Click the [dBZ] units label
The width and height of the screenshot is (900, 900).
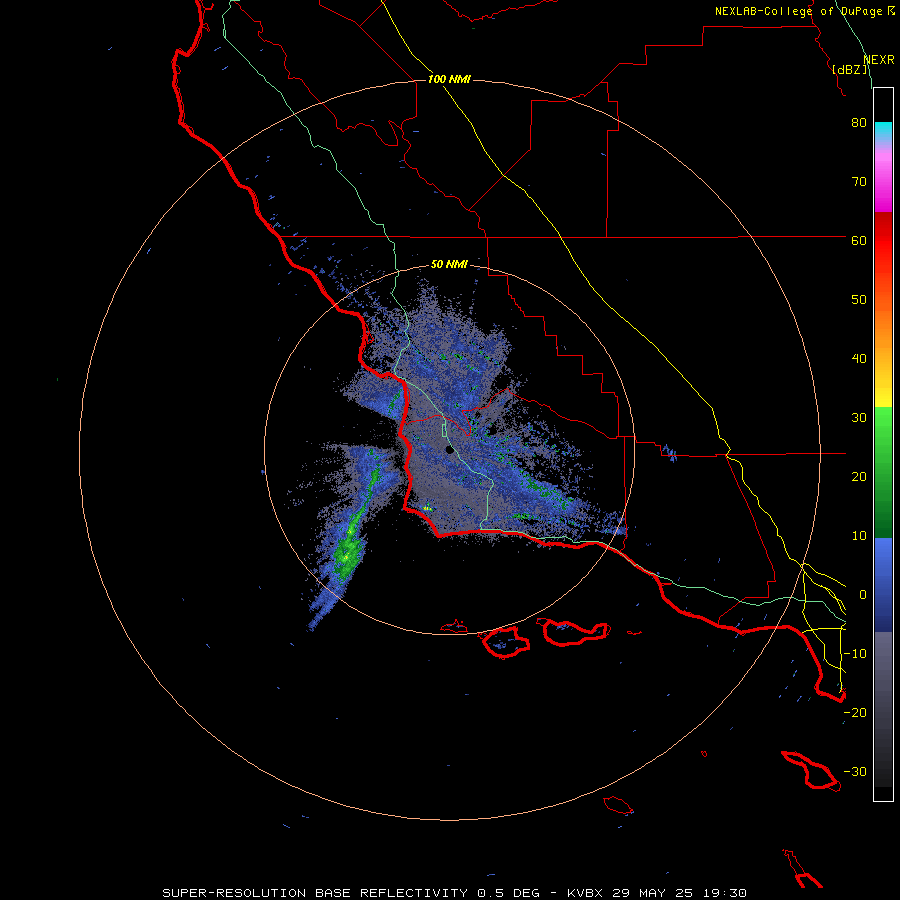[850, 70]
